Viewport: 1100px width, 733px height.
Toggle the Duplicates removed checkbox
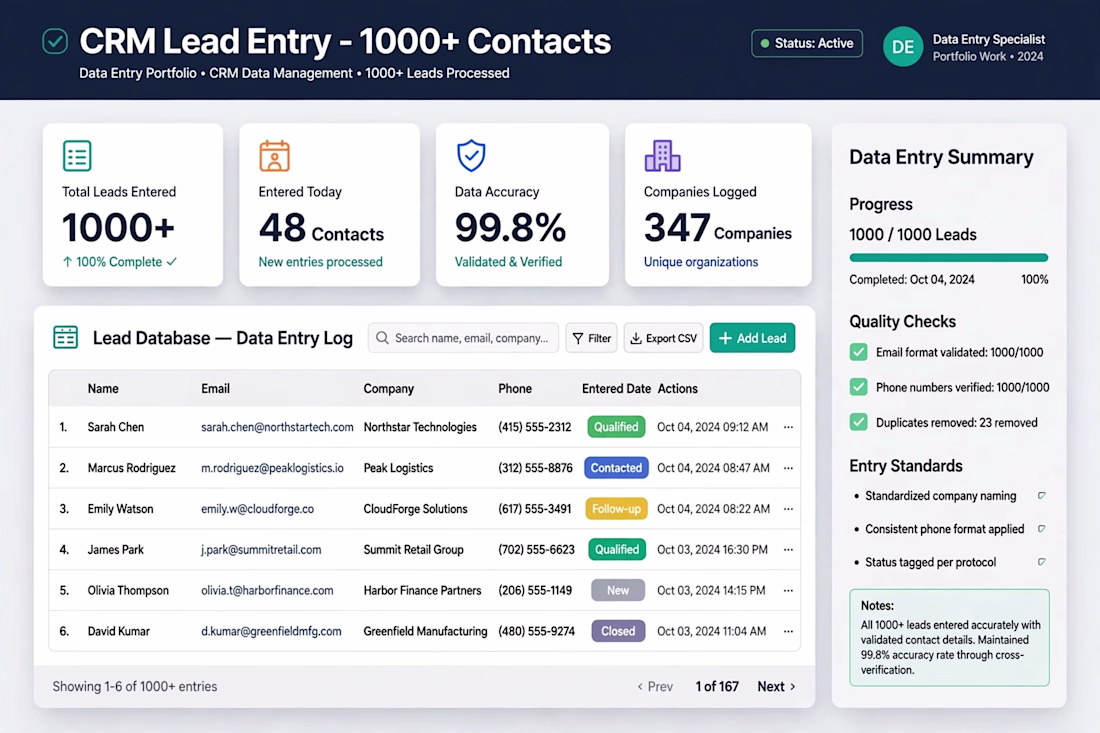[x=859, y=422]
